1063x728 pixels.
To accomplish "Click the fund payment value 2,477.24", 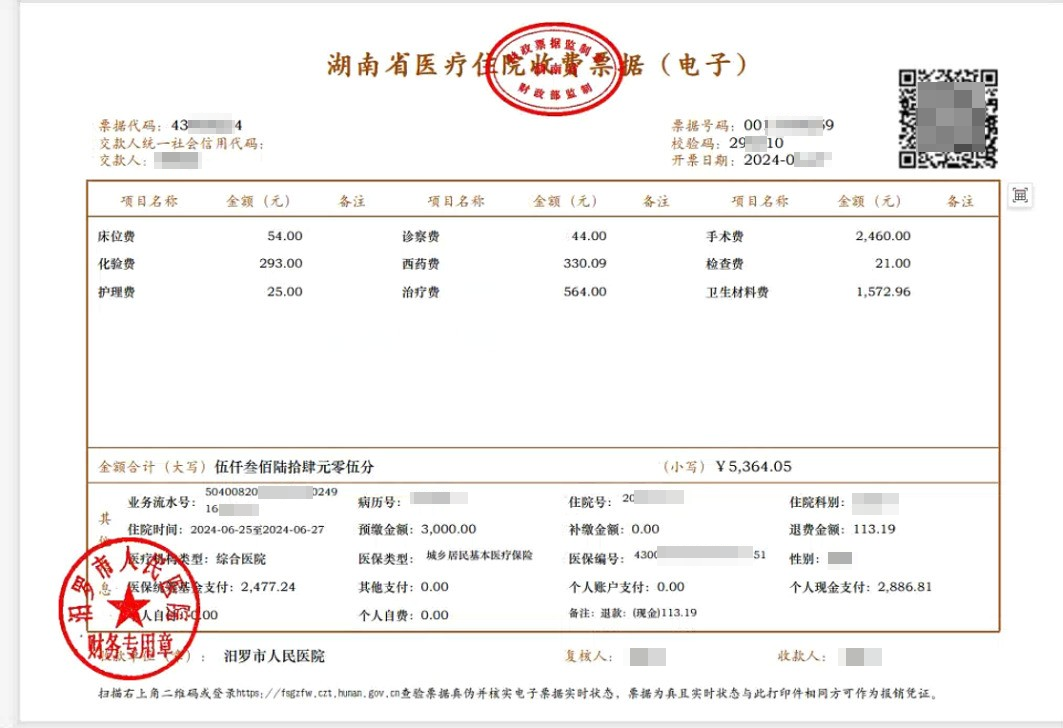I will [x=268, y=587].
